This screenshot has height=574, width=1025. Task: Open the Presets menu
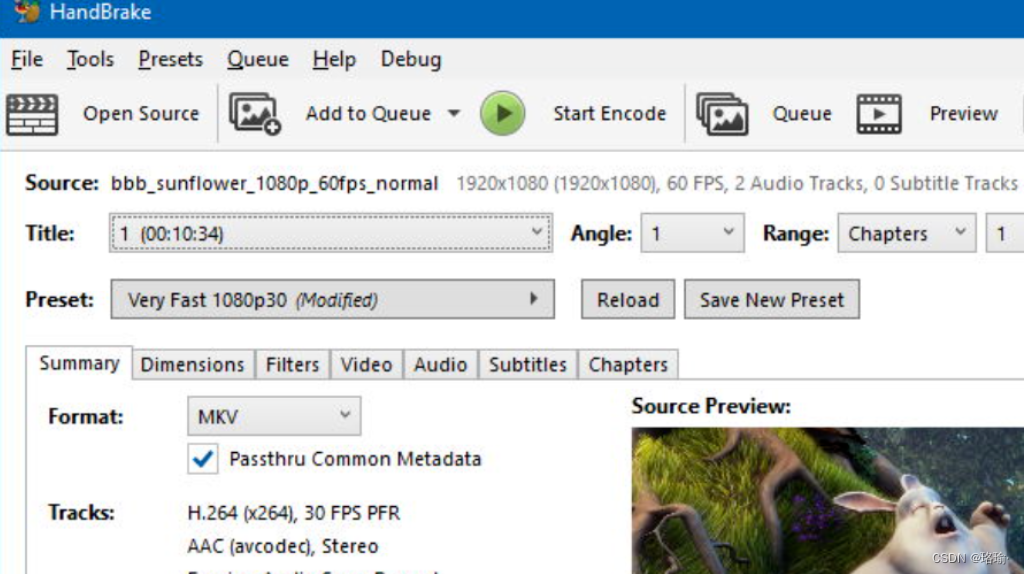(x=171, y=59)
